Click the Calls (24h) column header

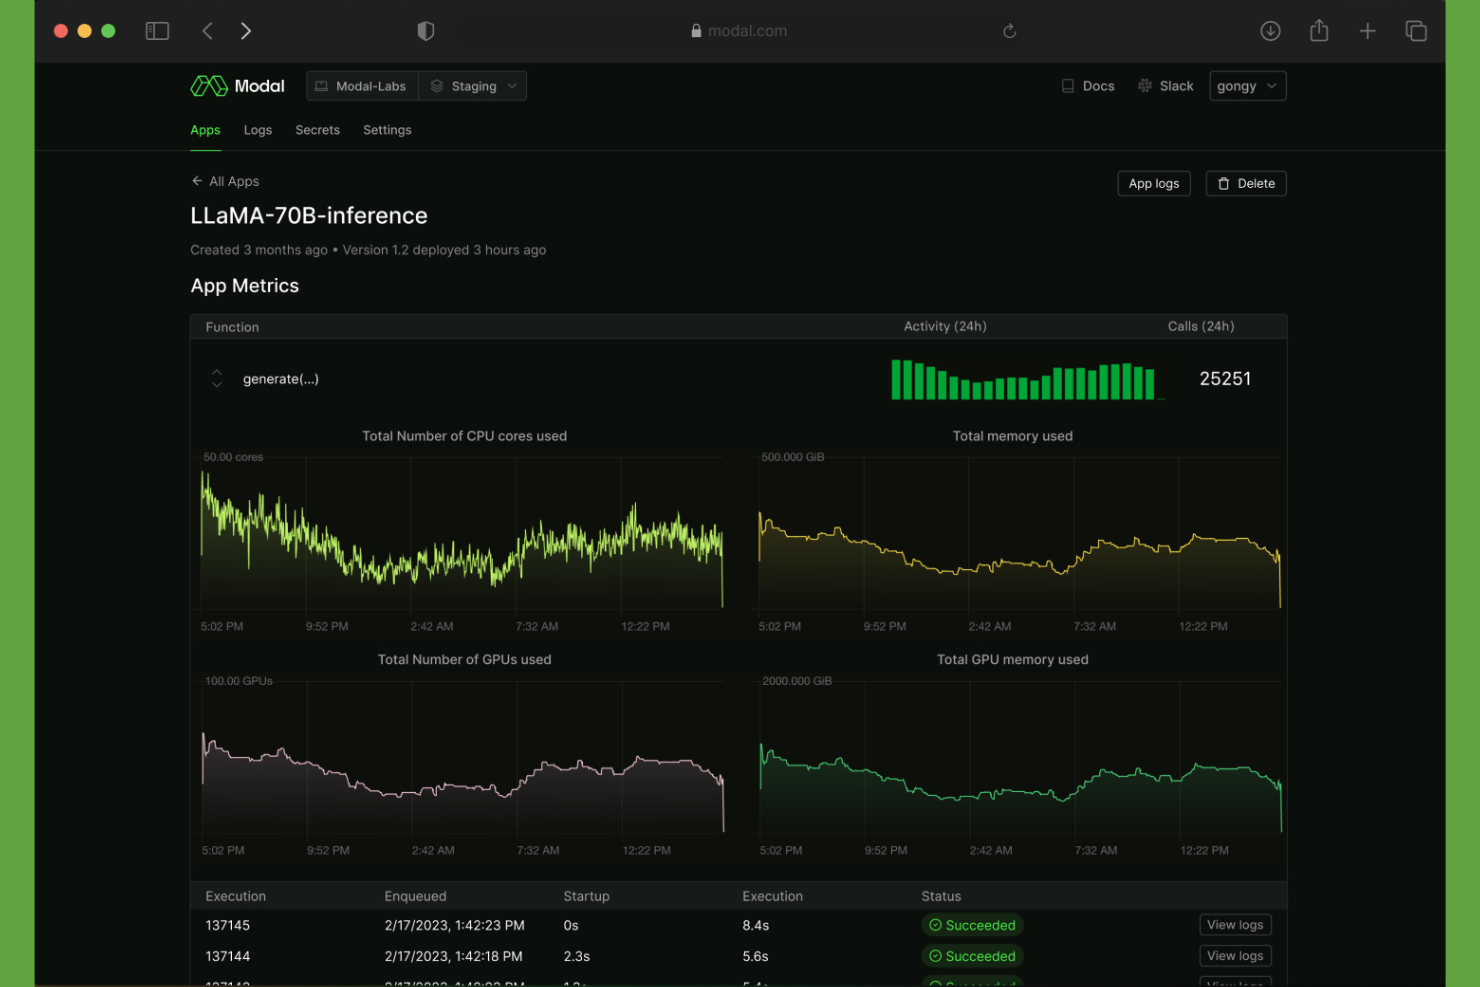tap(1201, 327)
